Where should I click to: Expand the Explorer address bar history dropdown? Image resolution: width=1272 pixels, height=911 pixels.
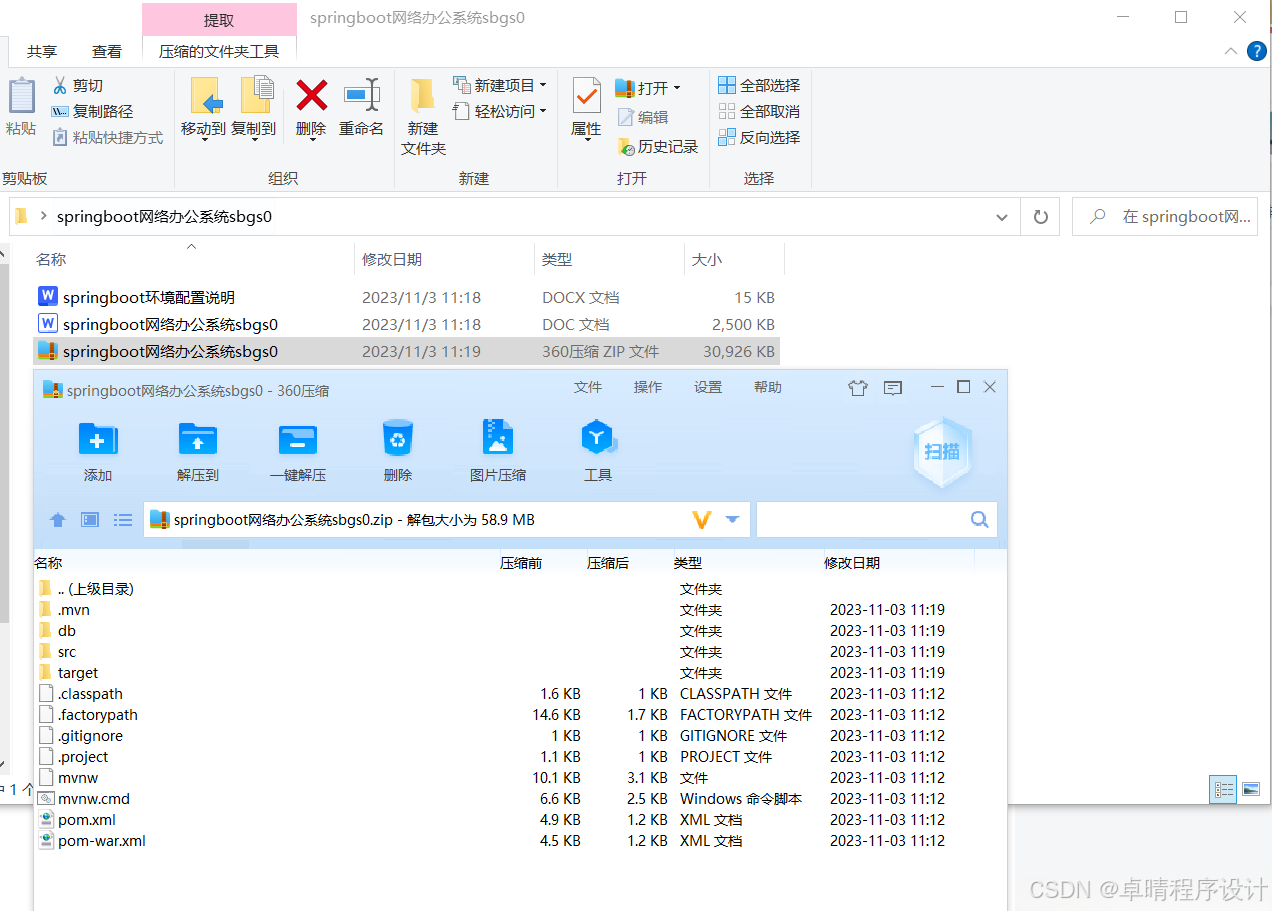(x=1002, y=217)
